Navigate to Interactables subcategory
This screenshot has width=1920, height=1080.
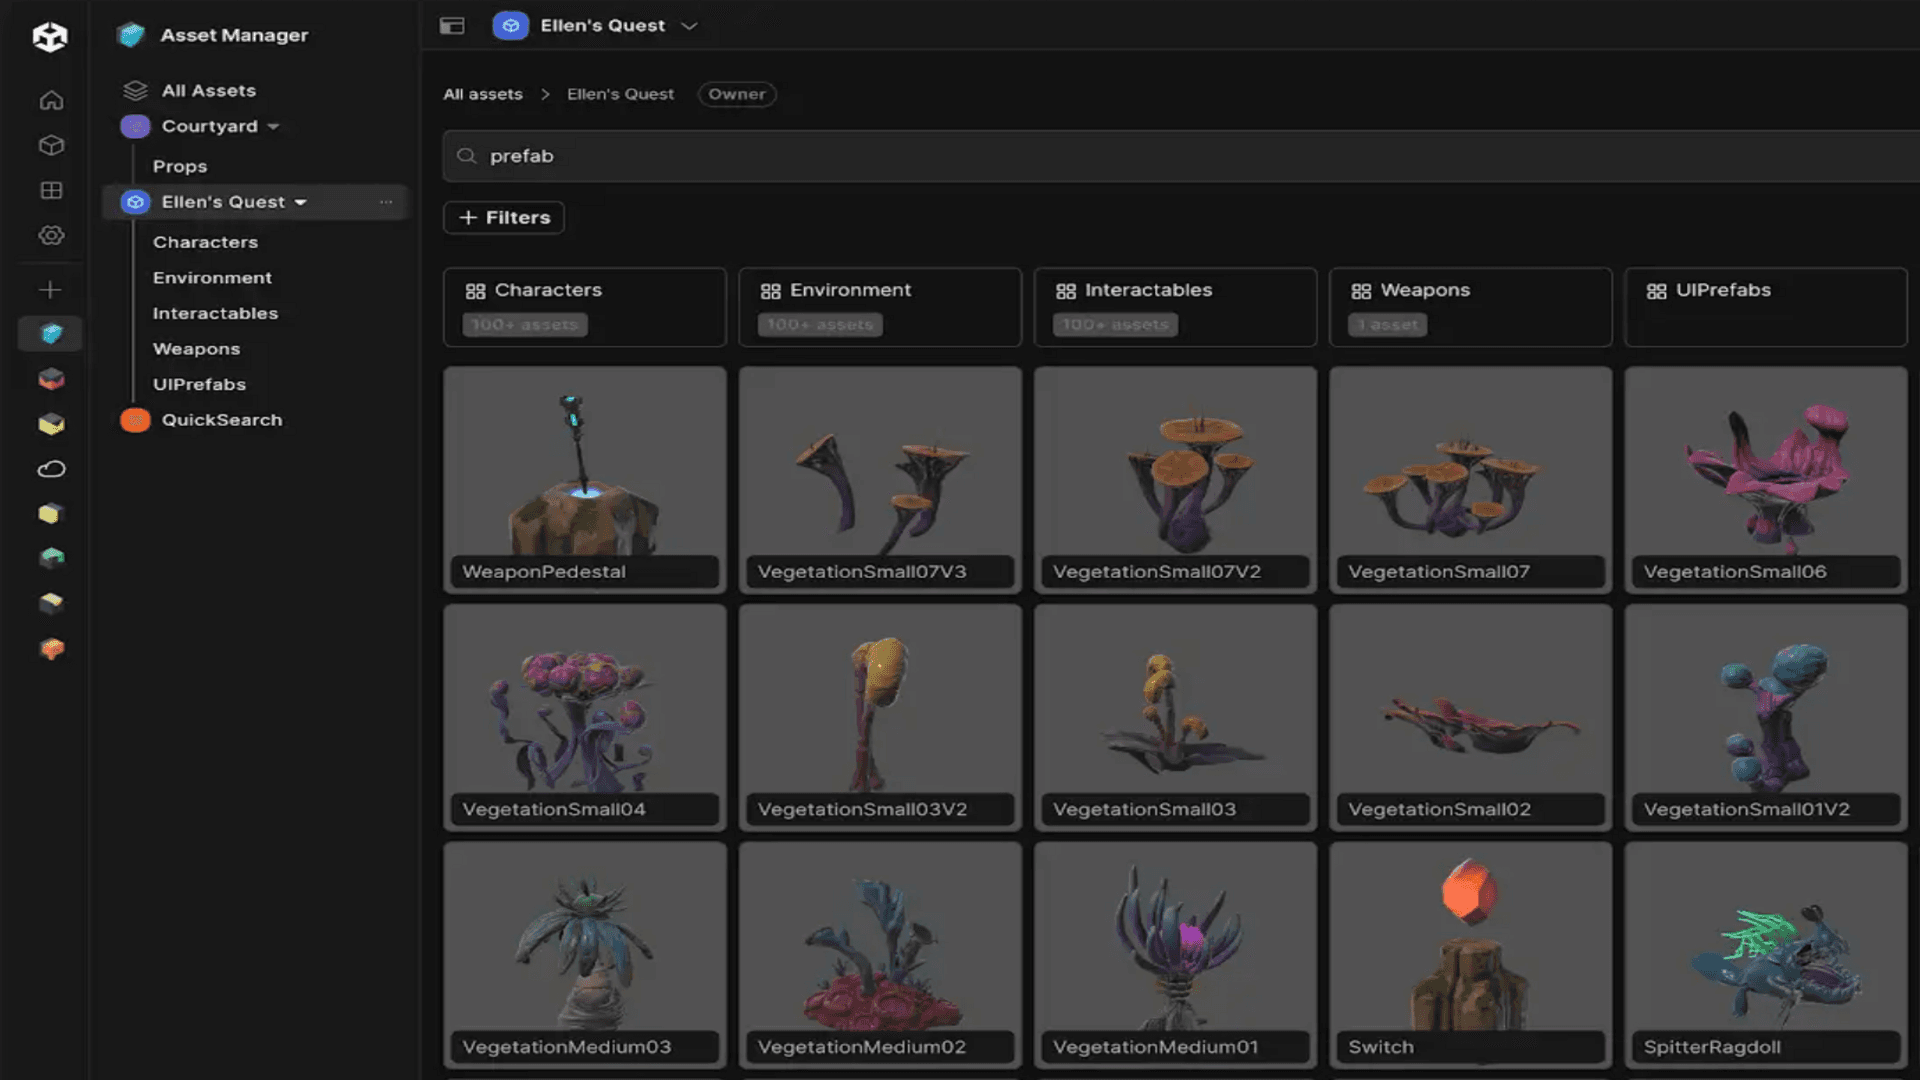point(216,313)
